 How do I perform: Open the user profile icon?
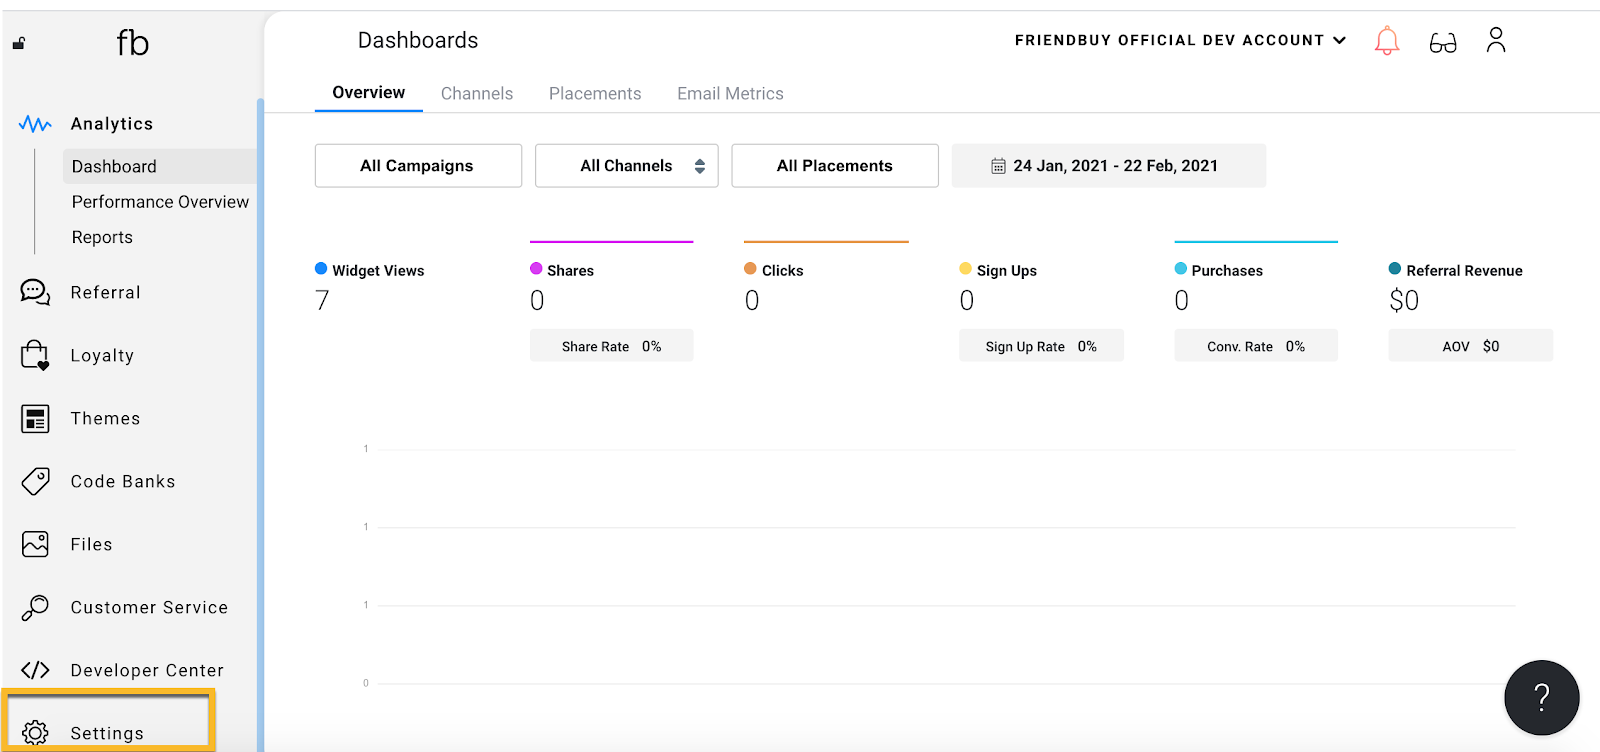tap(1496, 40)
